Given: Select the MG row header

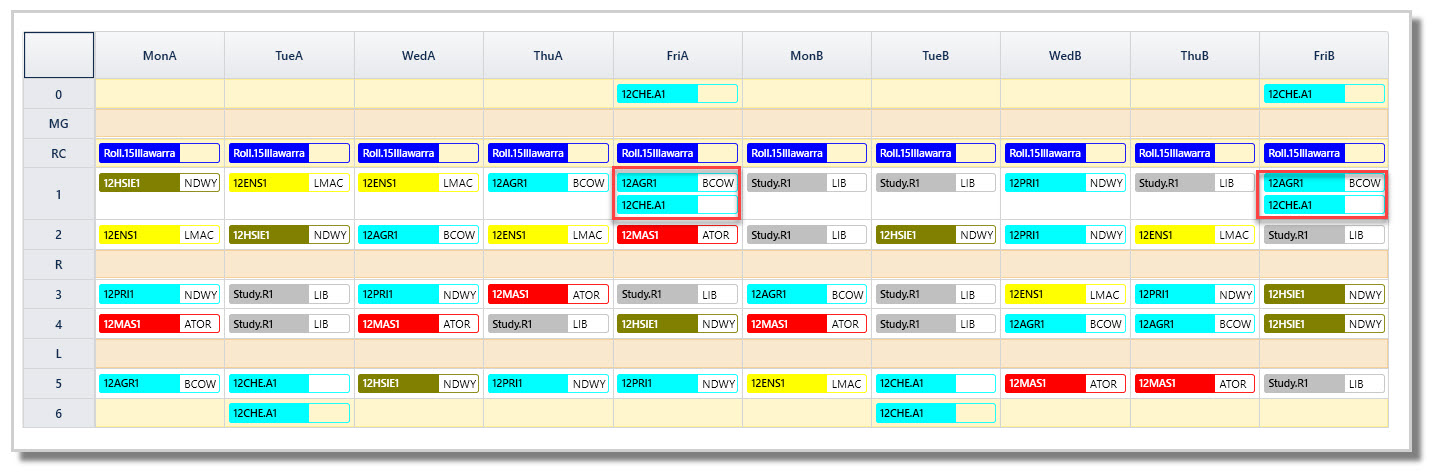Looking at the screenshot, I should click(x=59, y=124).
